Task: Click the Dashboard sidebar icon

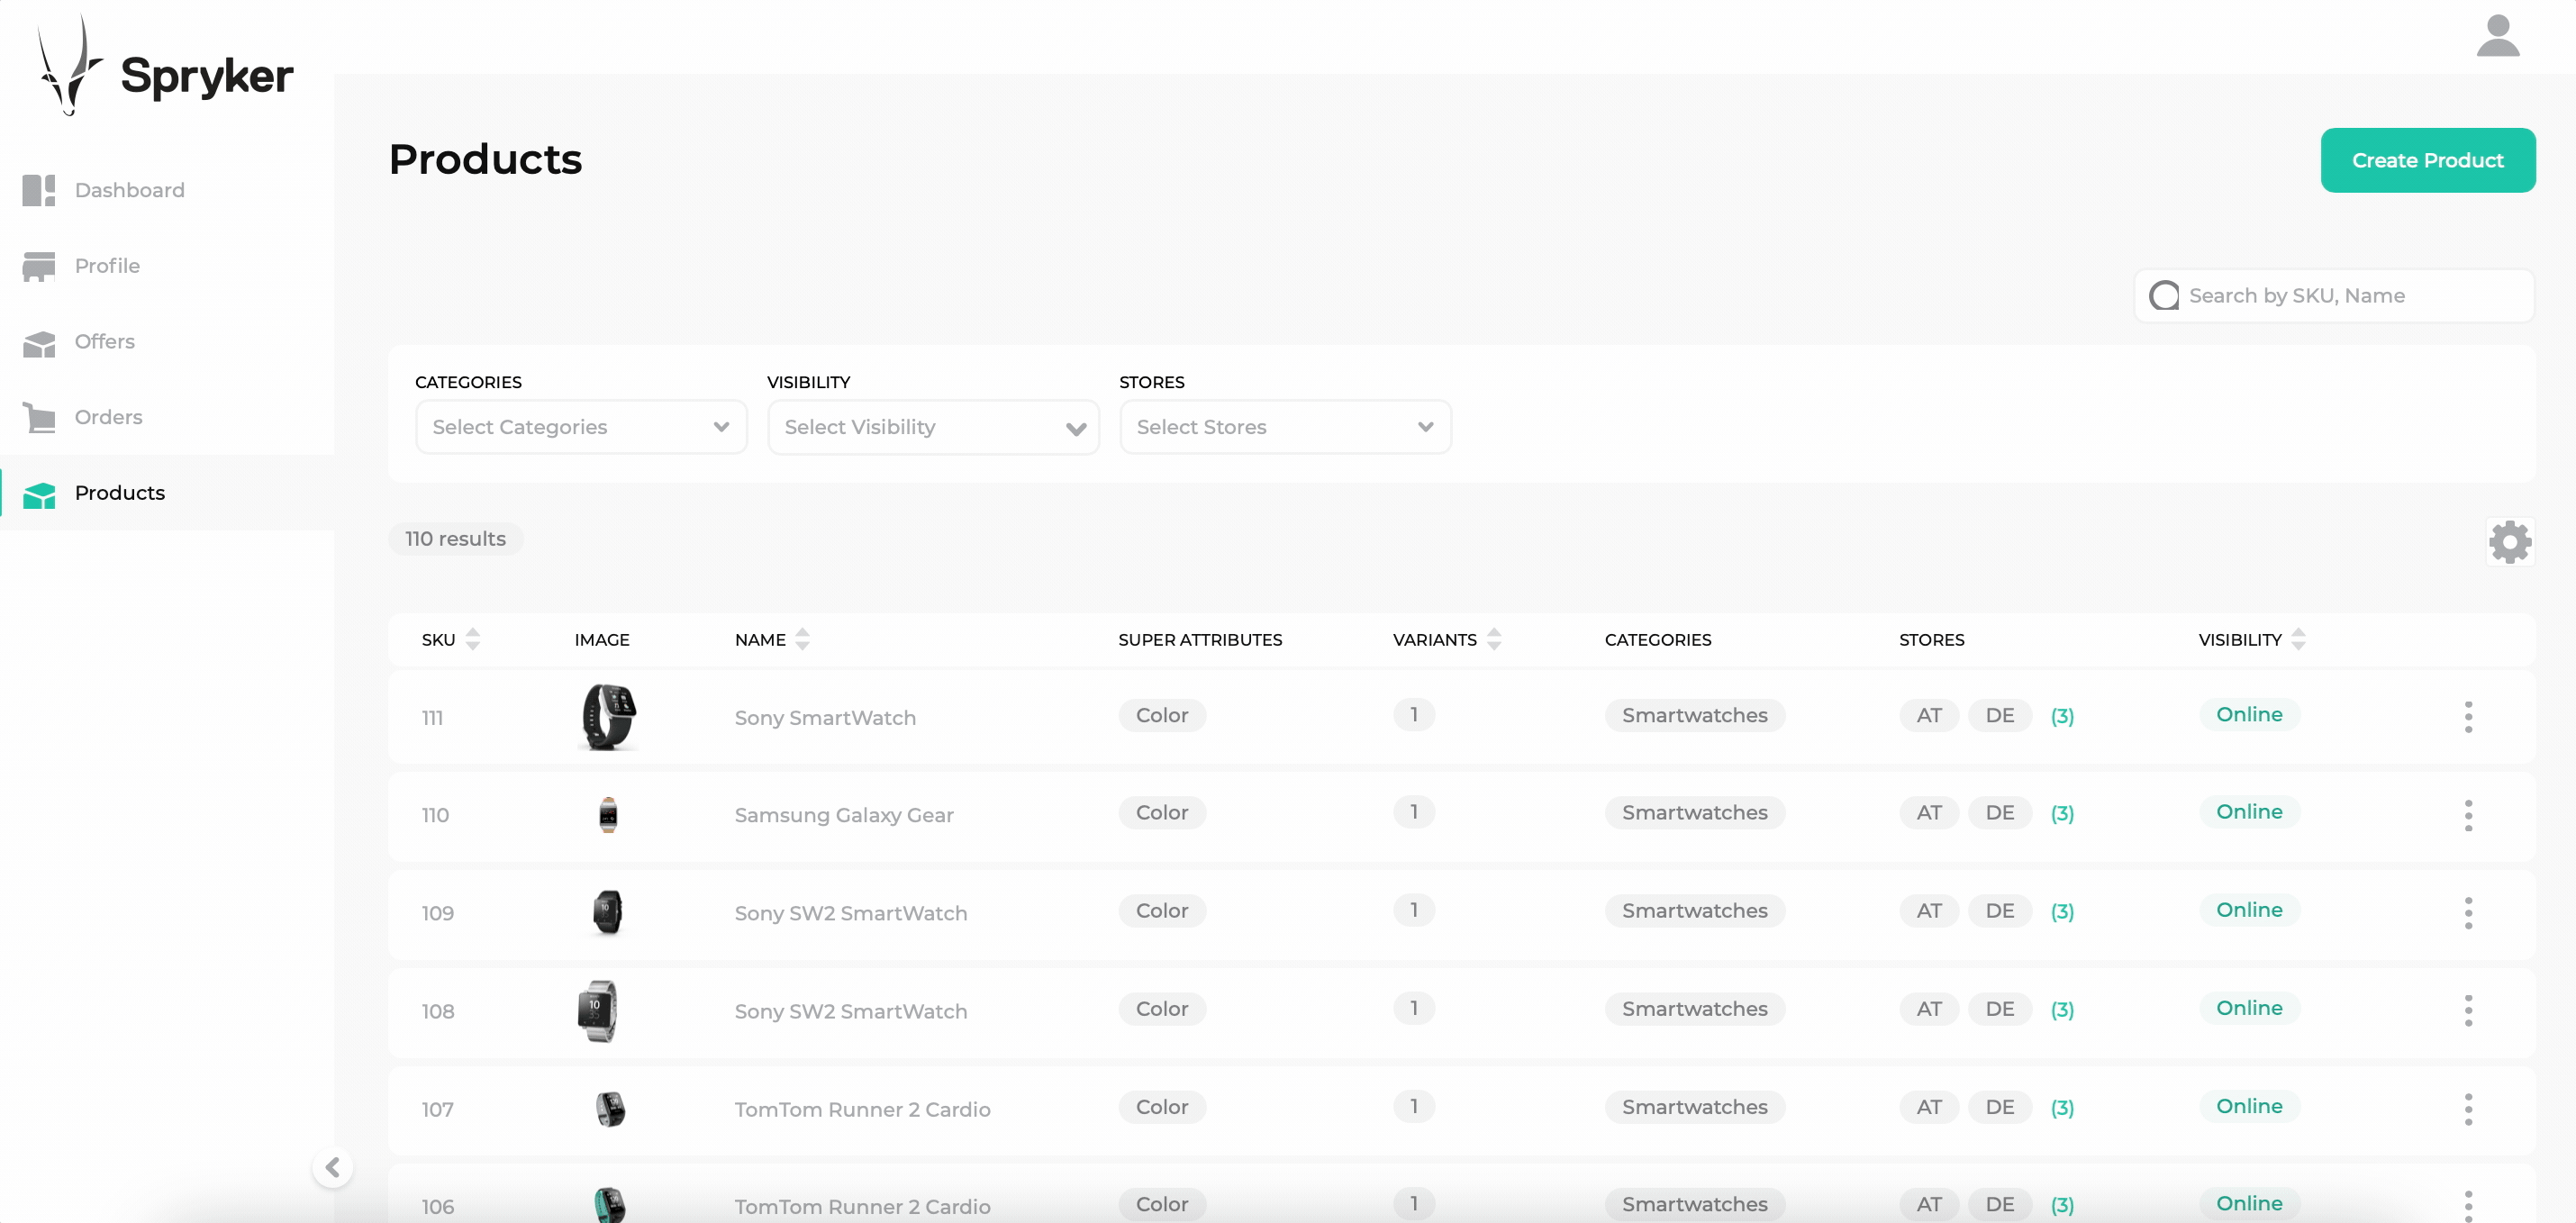Action: click(39, 190)
